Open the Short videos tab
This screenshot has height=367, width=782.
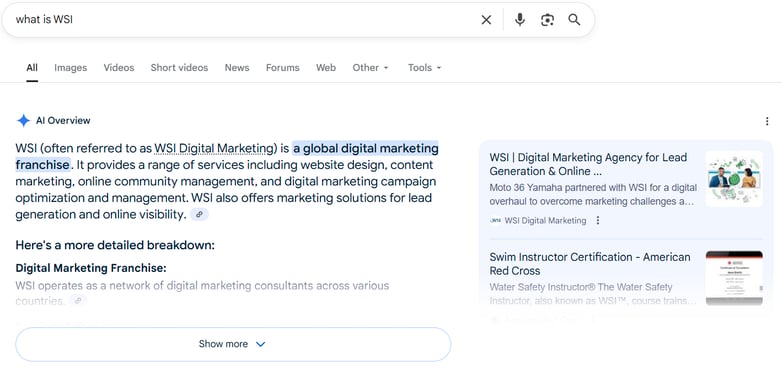tap(179, 67)
